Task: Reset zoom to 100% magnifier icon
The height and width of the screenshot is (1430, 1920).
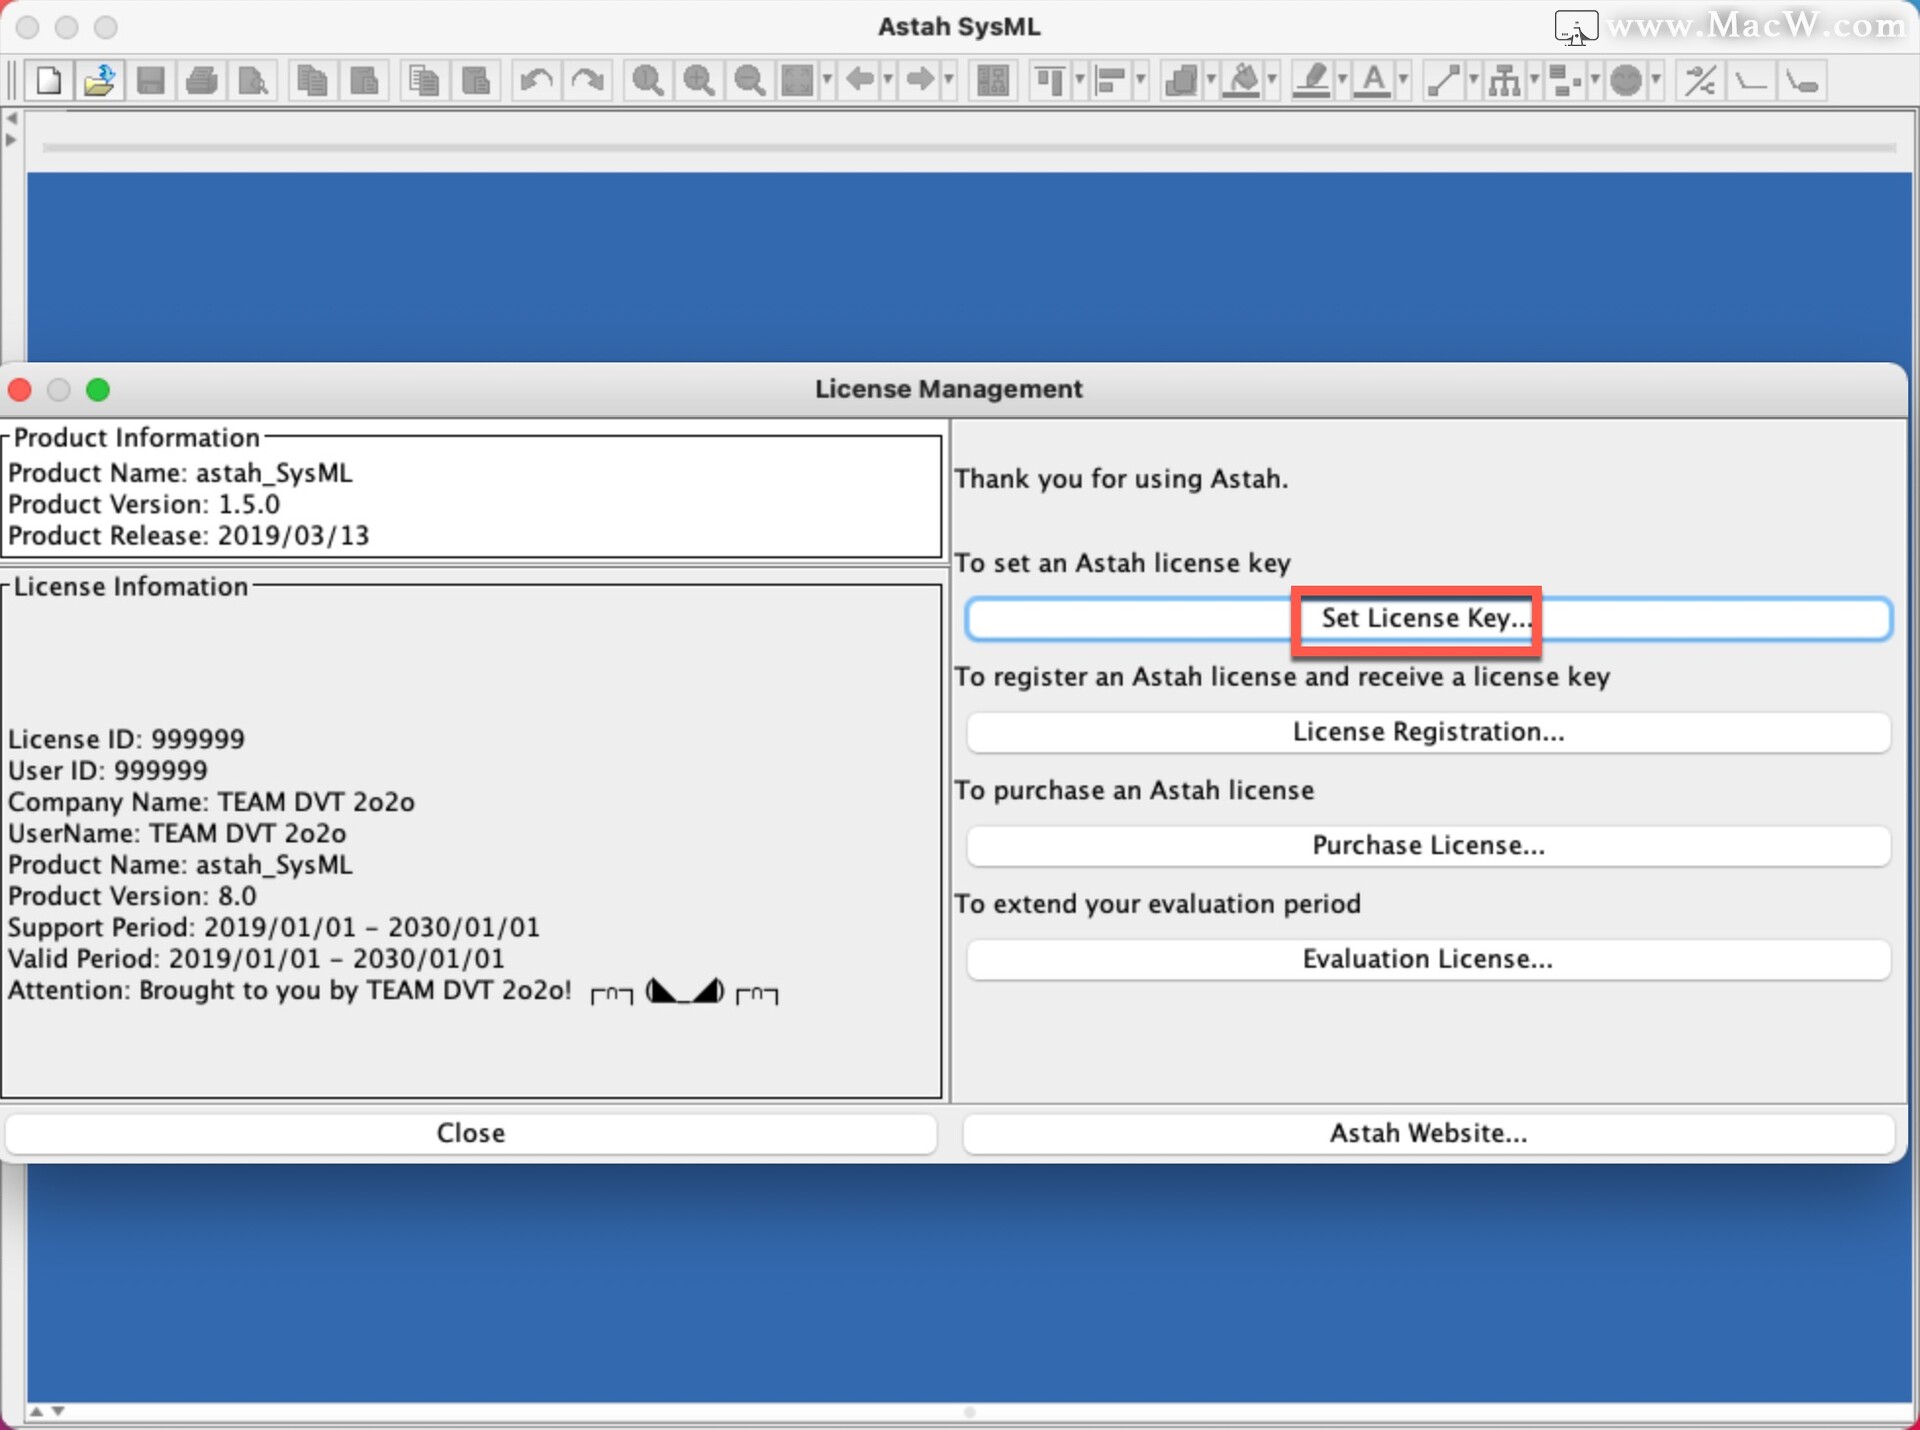Action: pyautogui.click(x=647, y=80)
